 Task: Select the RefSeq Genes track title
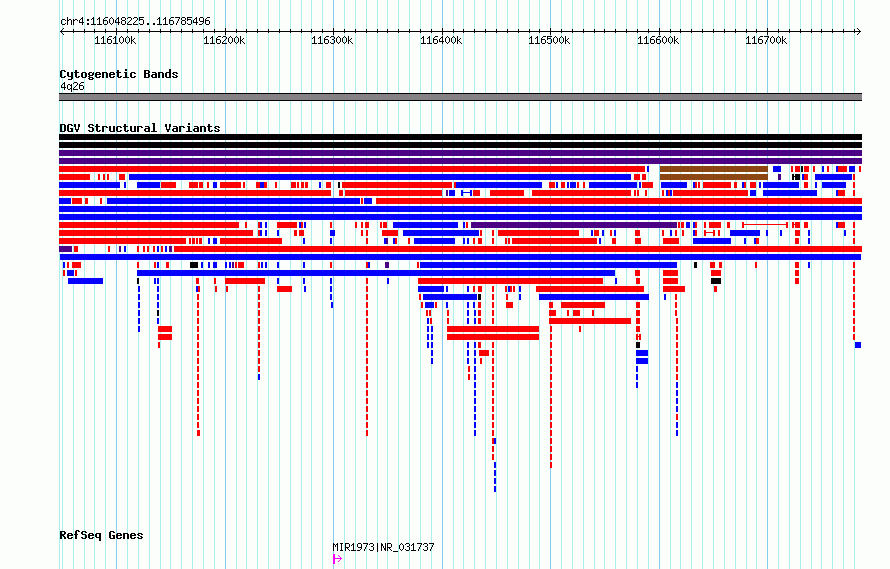[101, 535]
